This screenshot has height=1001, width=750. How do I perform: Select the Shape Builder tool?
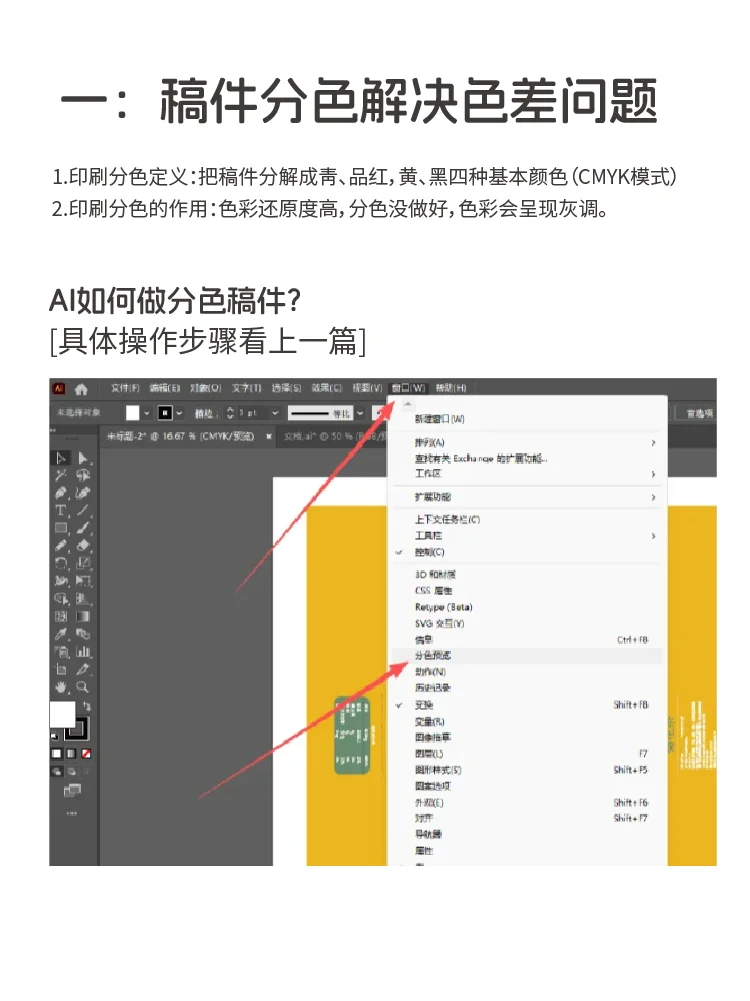[x=61, y=599]
